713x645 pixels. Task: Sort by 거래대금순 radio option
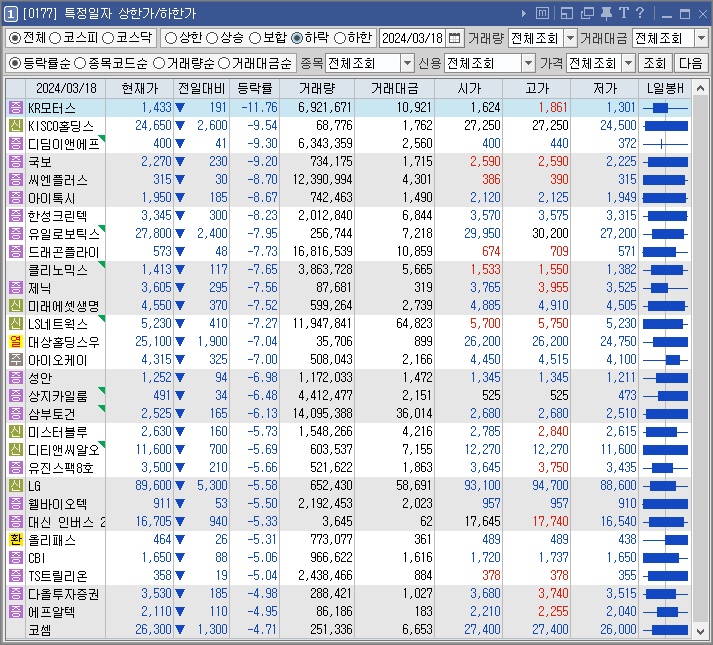pyautogui.click(x=255, y=64)
